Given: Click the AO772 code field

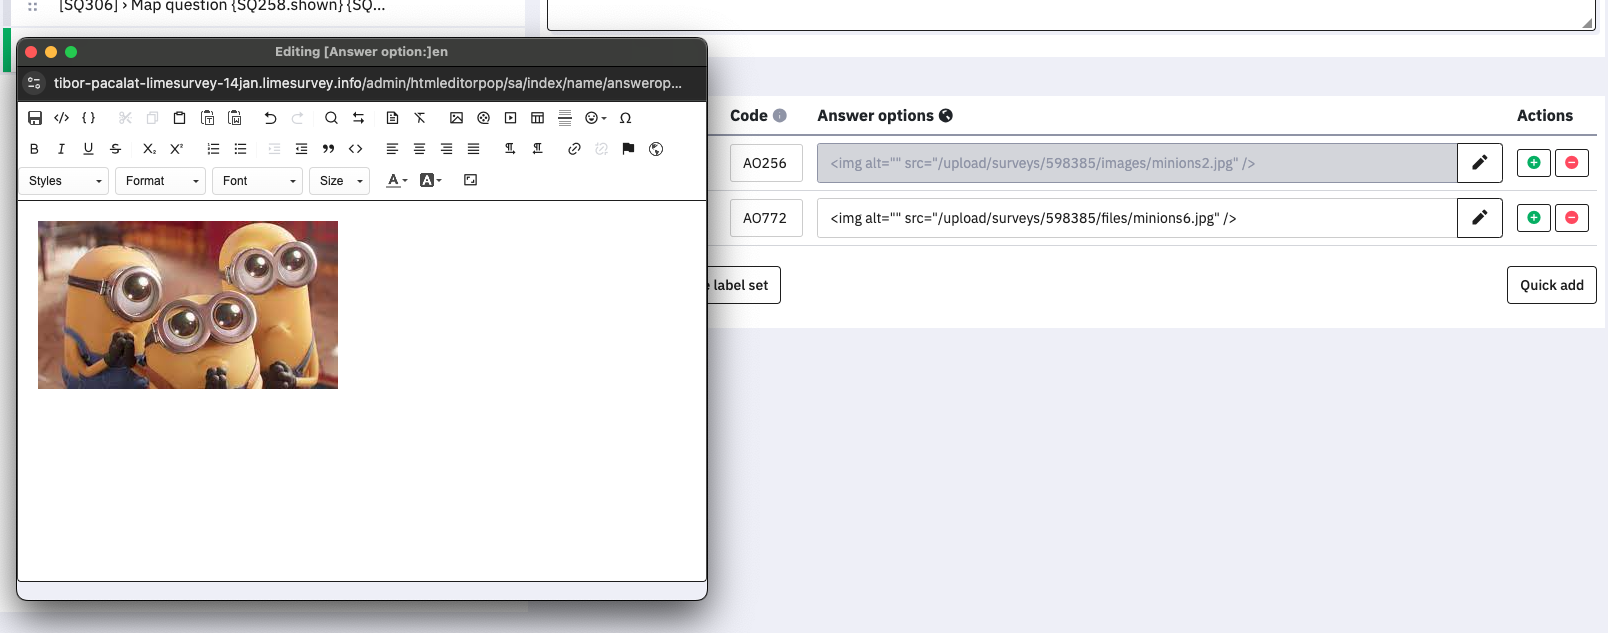Looking at the screenshot, I should 765,218.
